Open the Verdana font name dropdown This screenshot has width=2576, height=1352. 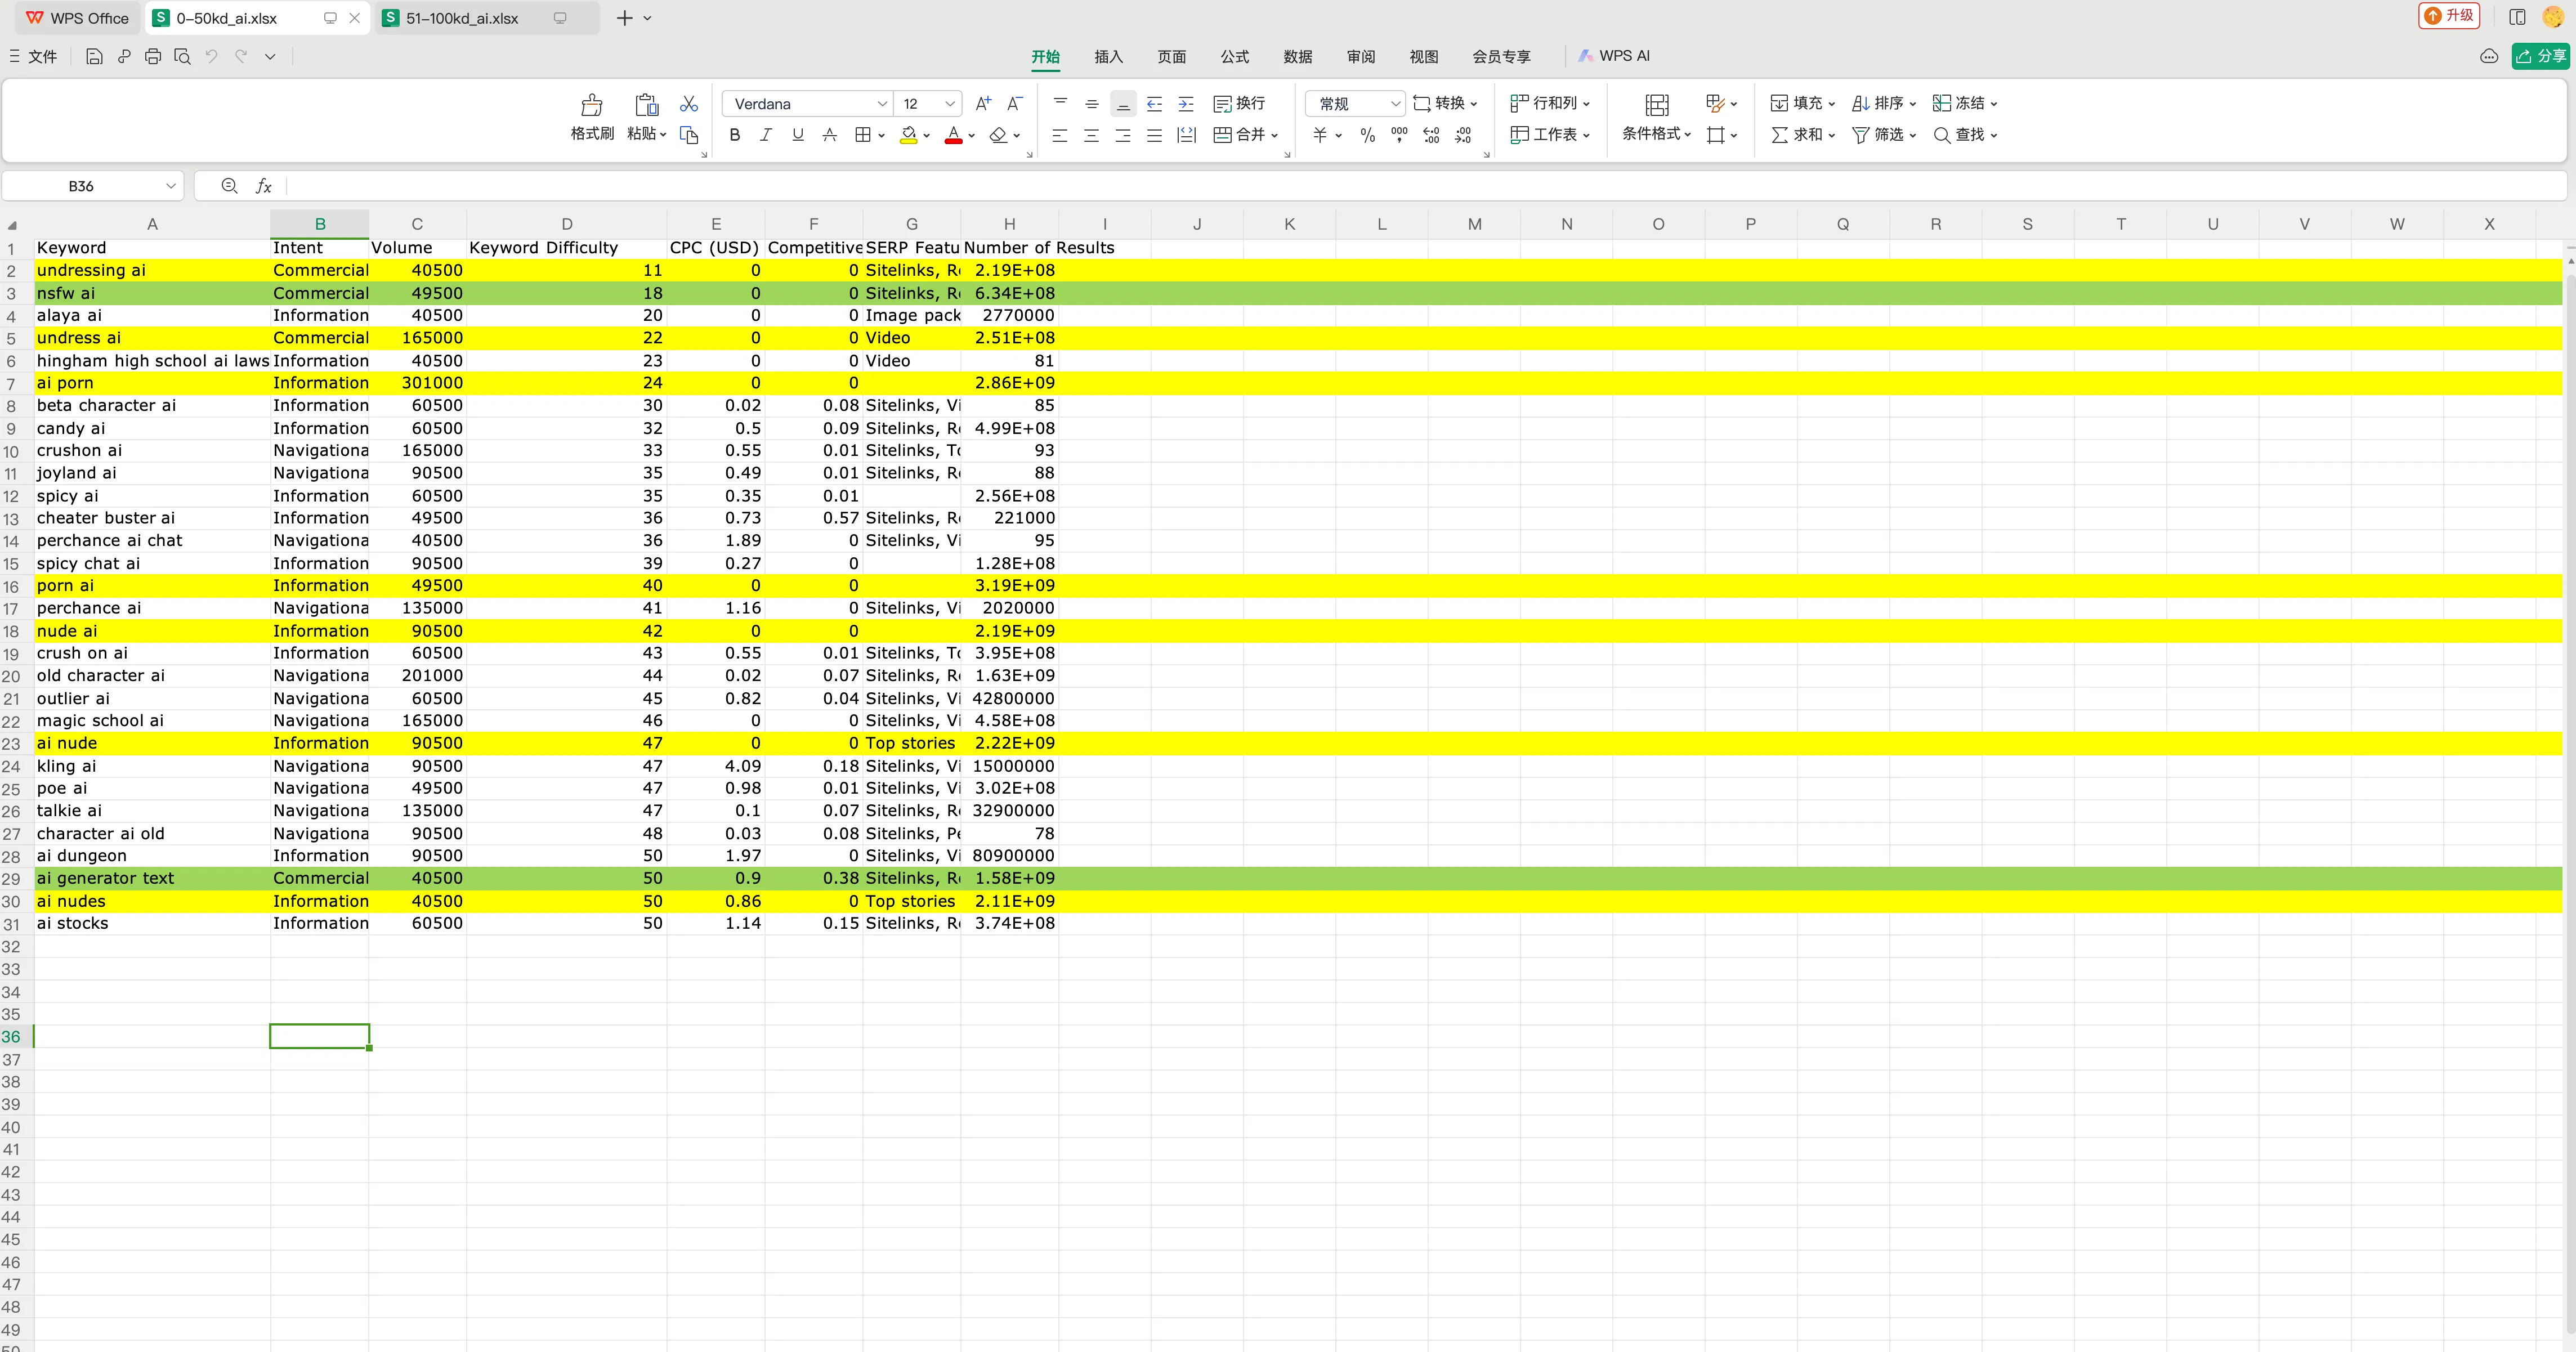pos(882,104)
